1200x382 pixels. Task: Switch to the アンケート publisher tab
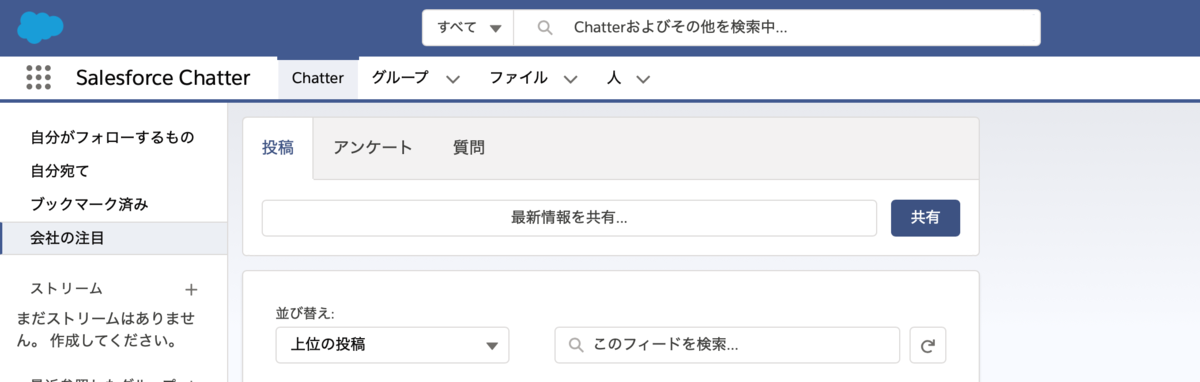coord(373,148)
